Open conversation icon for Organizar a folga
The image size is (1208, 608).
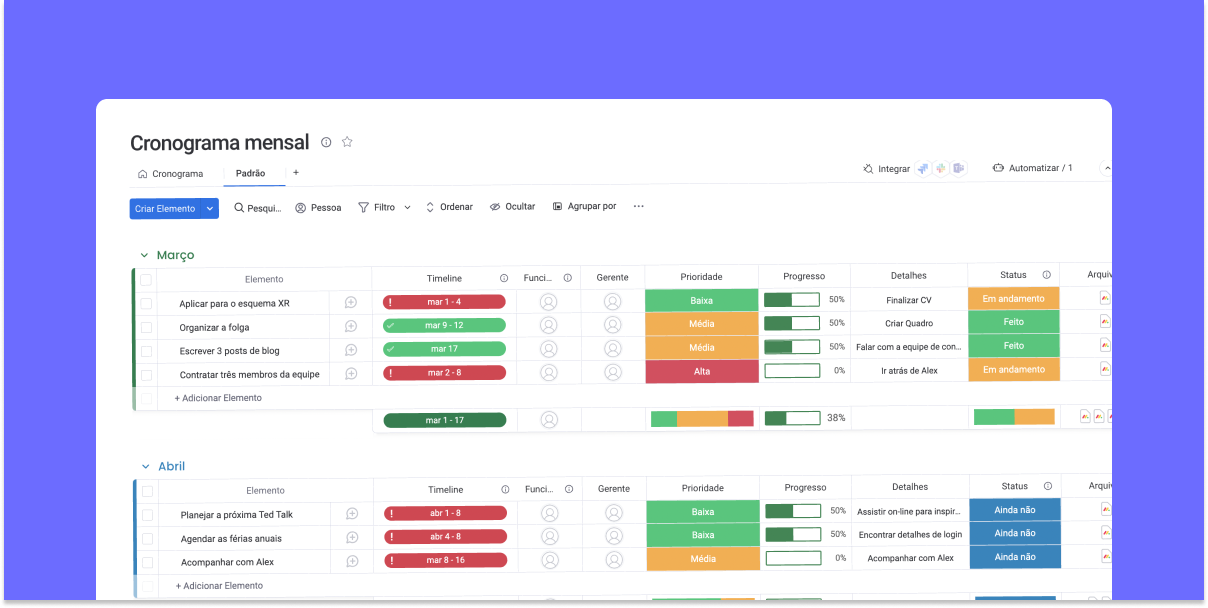coord(351,327)
